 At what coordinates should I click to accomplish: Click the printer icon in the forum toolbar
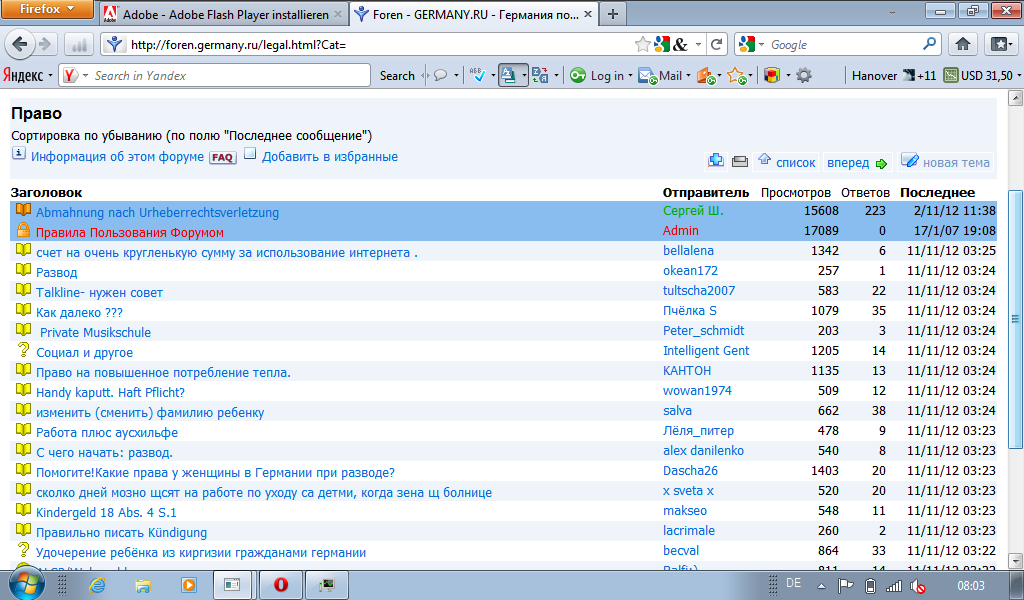point(740,161)
